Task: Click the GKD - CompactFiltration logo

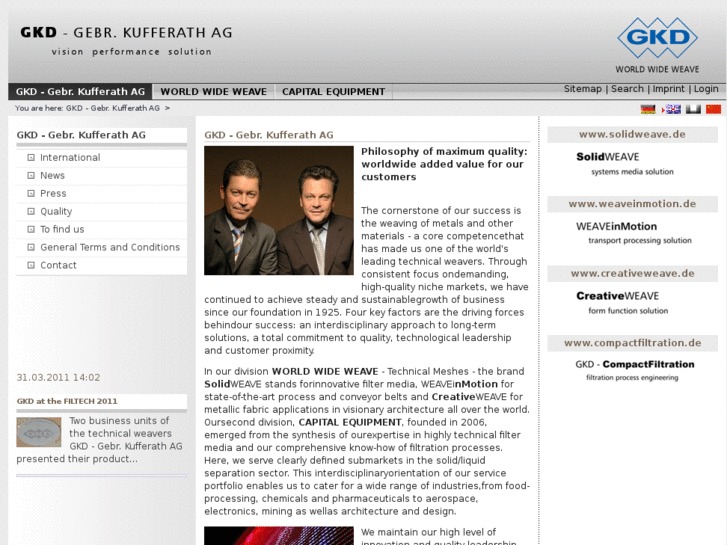Action: (635, 370)
